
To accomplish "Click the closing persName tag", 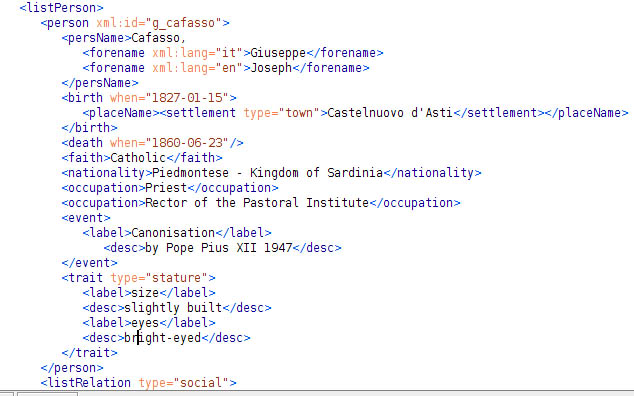I will [100, 83].
